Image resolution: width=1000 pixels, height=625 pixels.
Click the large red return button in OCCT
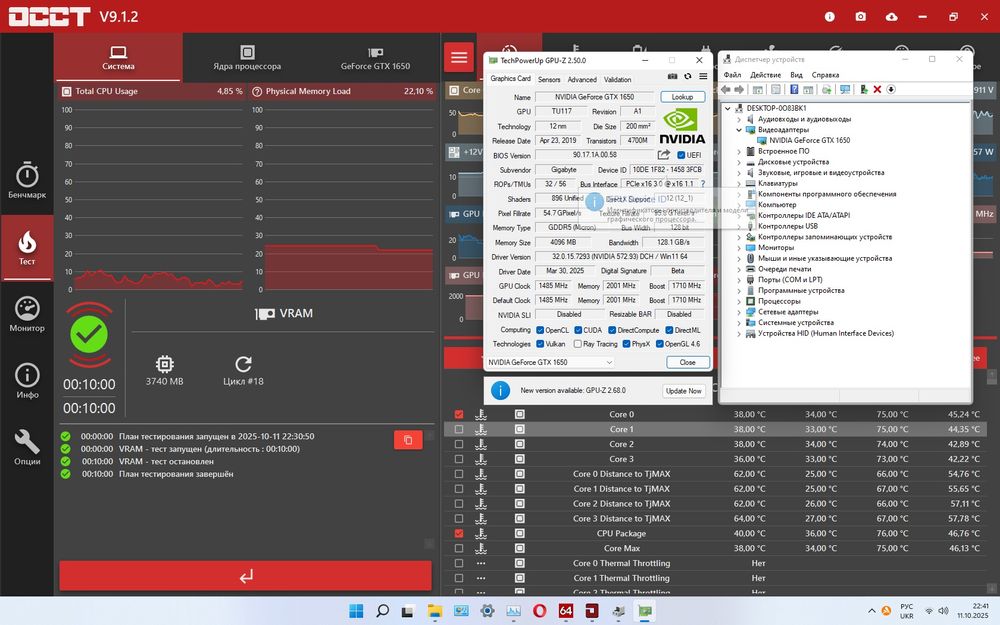246,576
